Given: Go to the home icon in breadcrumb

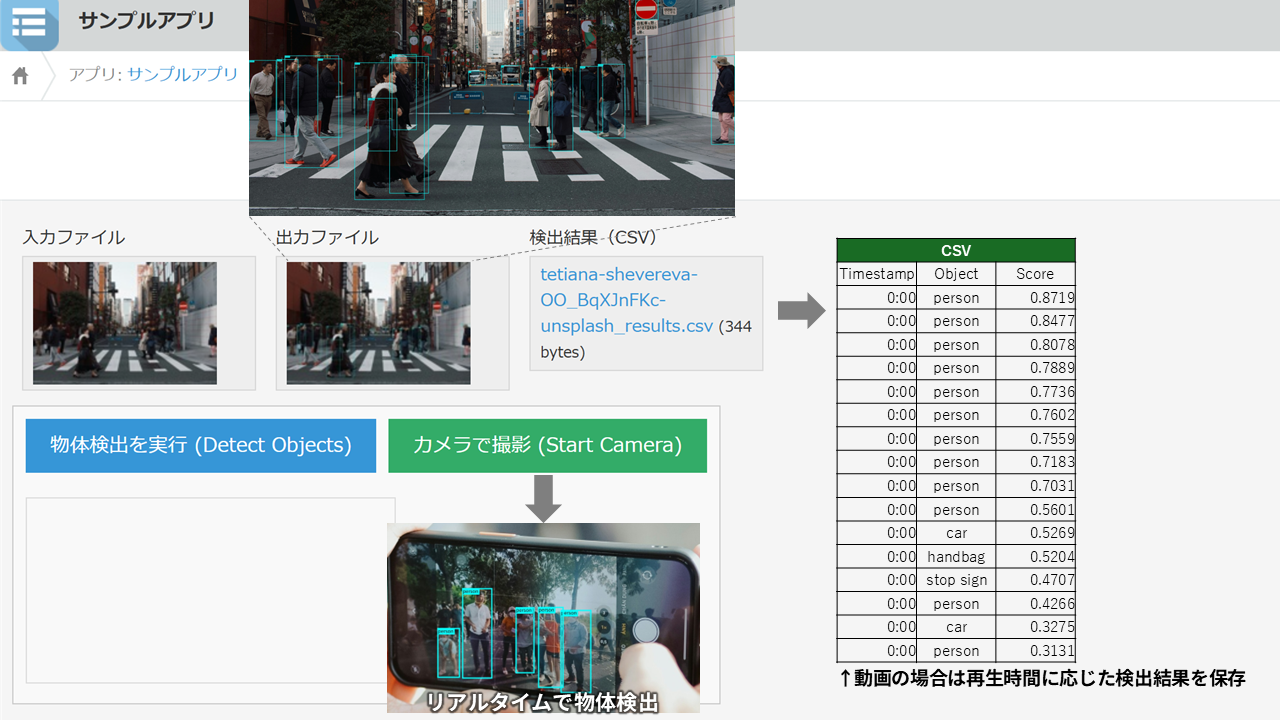Looking at the screenshot, I should tap(20, 76).
